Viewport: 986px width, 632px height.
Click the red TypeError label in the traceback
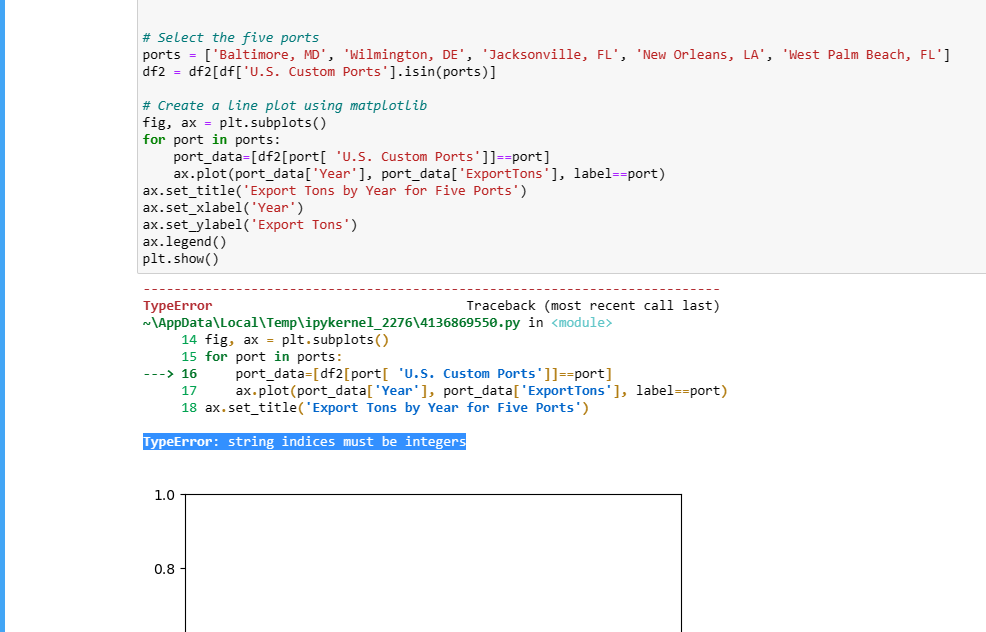177,305
